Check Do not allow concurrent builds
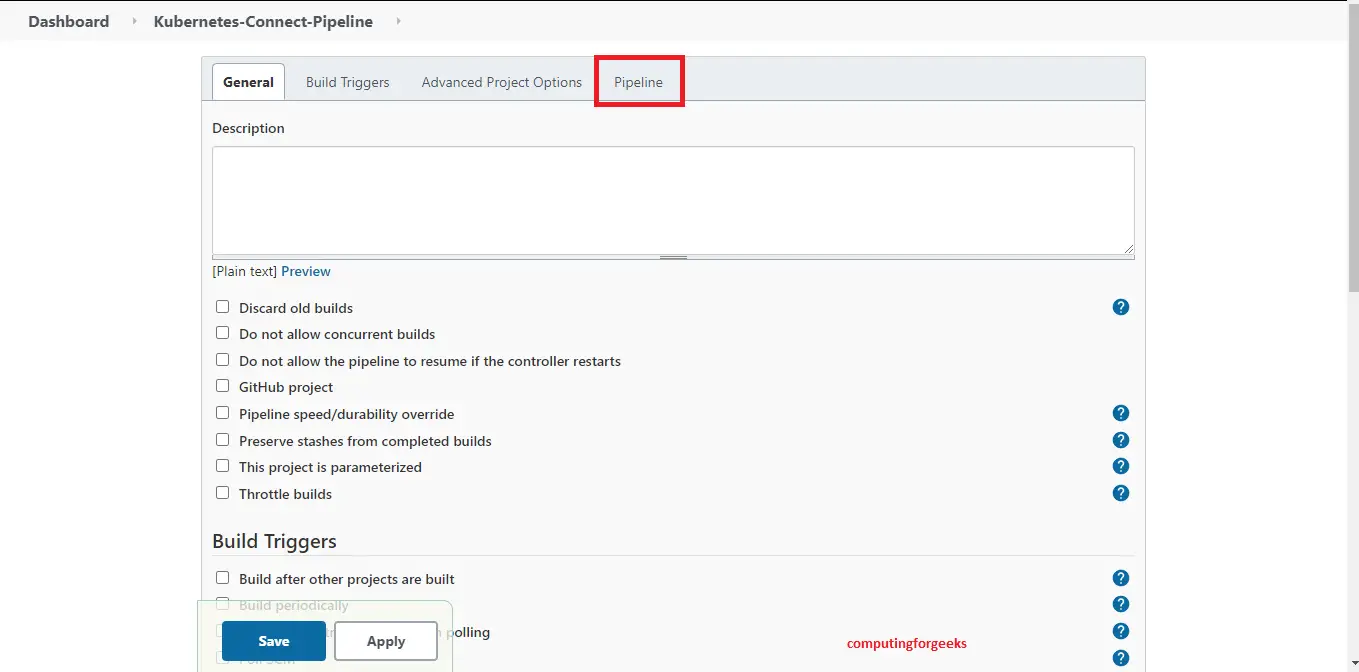 (x=222, y=333)
